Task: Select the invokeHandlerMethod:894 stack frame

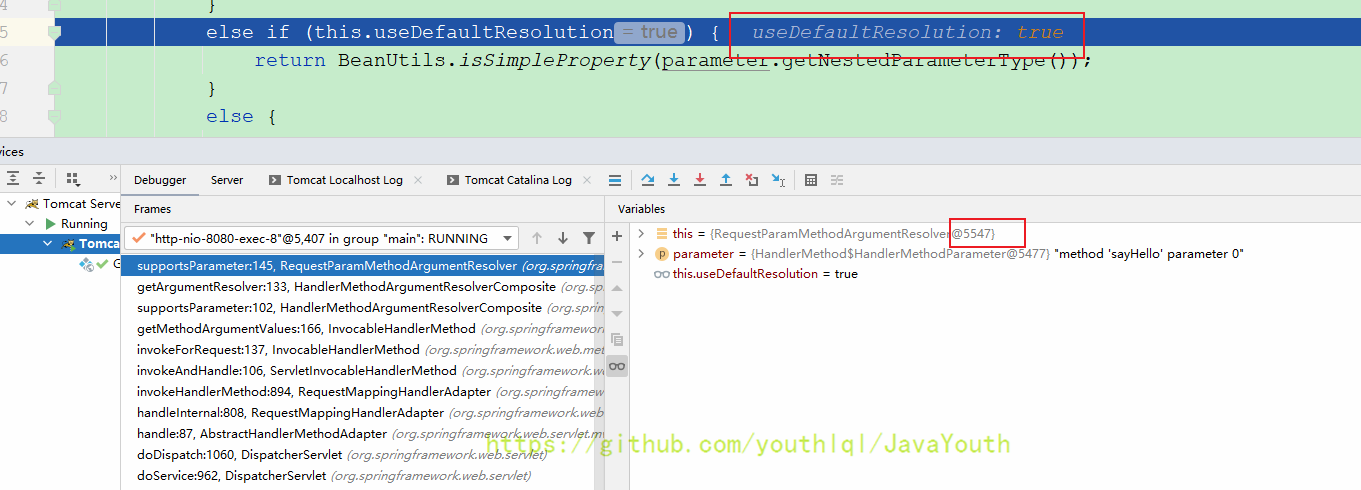Action: 314,392
